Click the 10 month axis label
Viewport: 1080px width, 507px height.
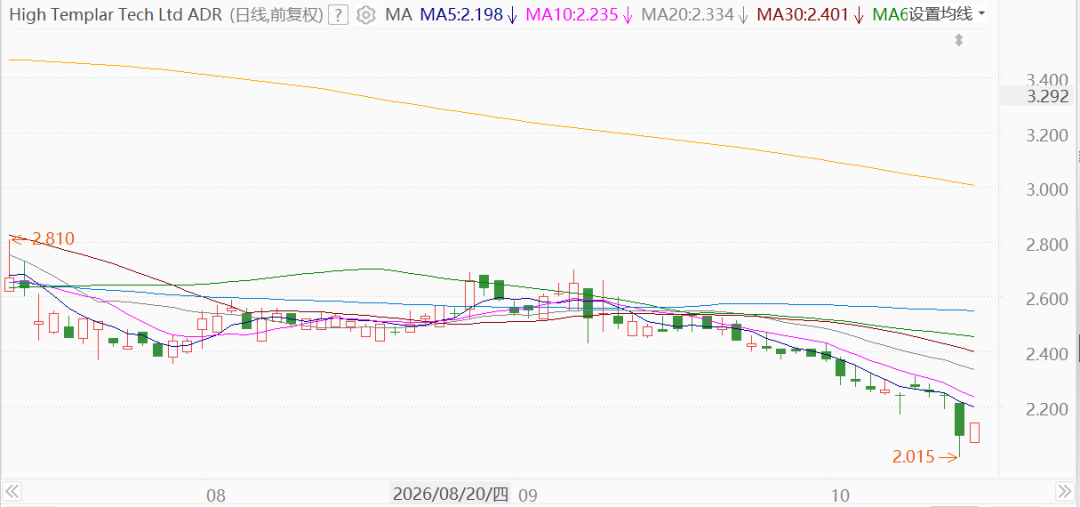click(x=841, y=495)
